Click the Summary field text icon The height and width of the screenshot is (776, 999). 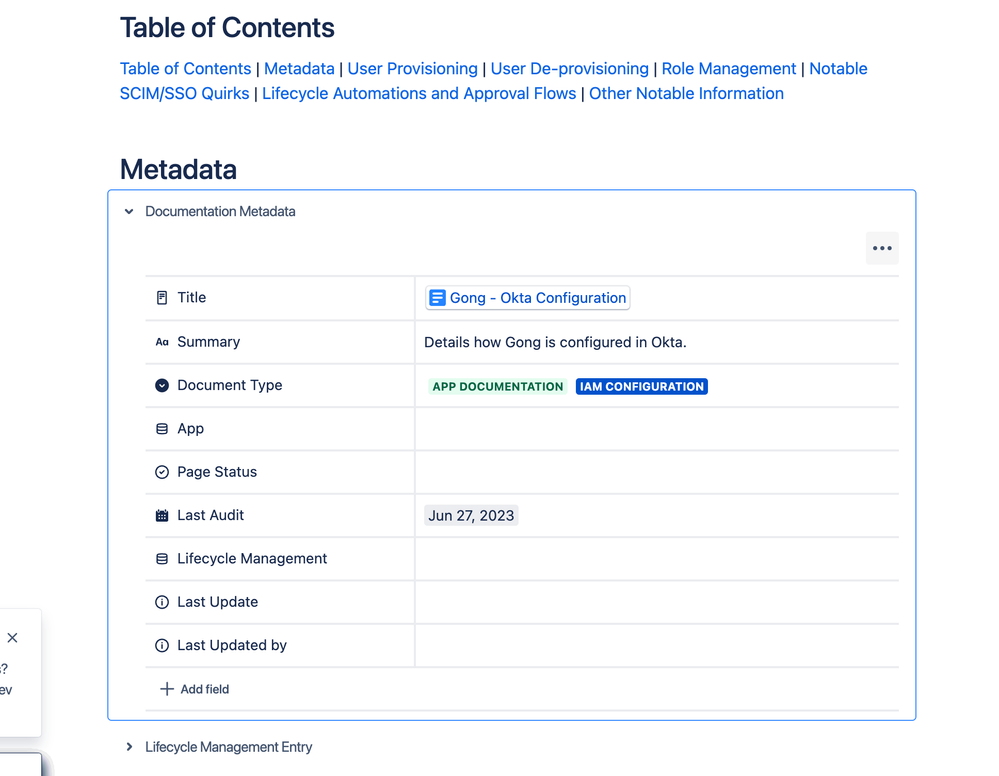coord(162,342)
